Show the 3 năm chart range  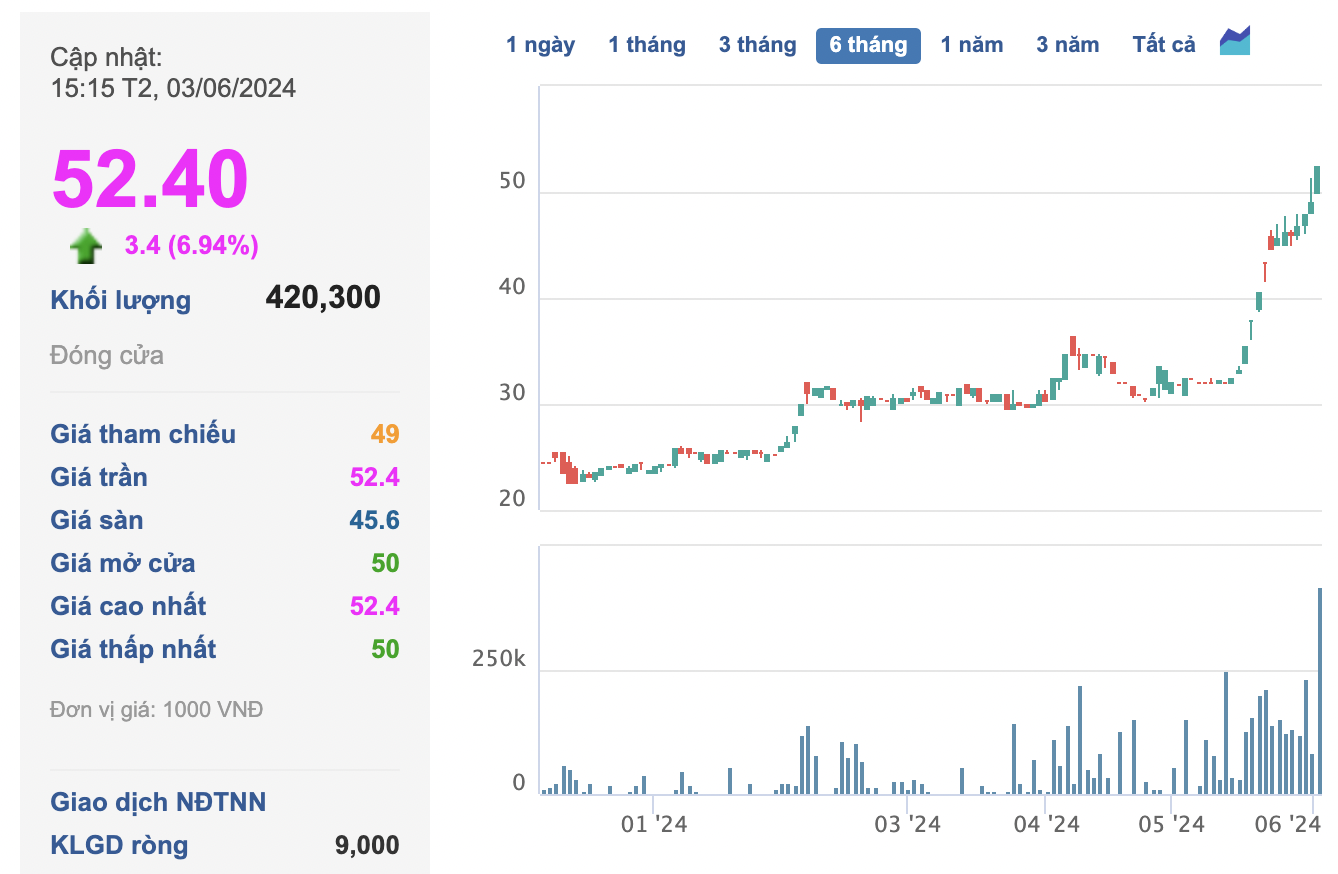tap(1067, 45)
